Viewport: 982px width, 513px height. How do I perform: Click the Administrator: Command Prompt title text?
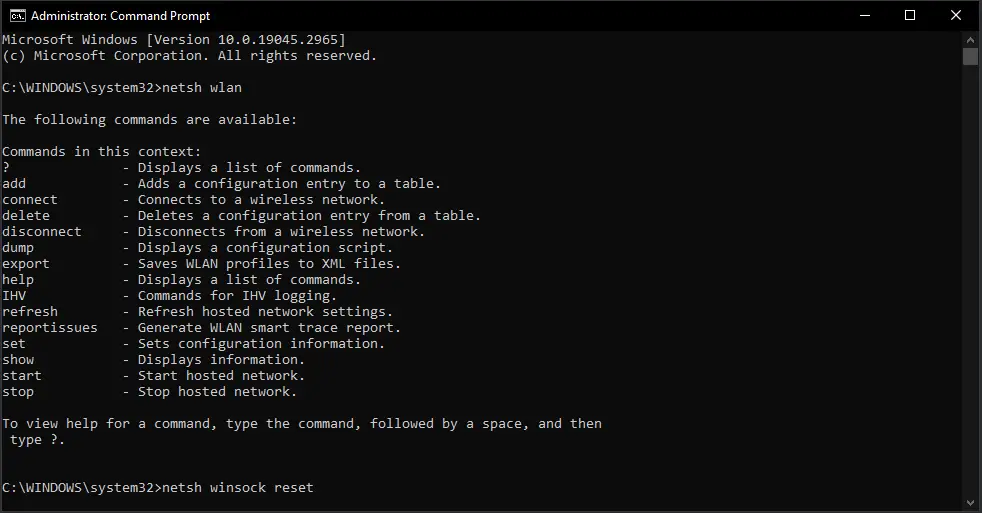pyautogui.click(x=120, y=16)
